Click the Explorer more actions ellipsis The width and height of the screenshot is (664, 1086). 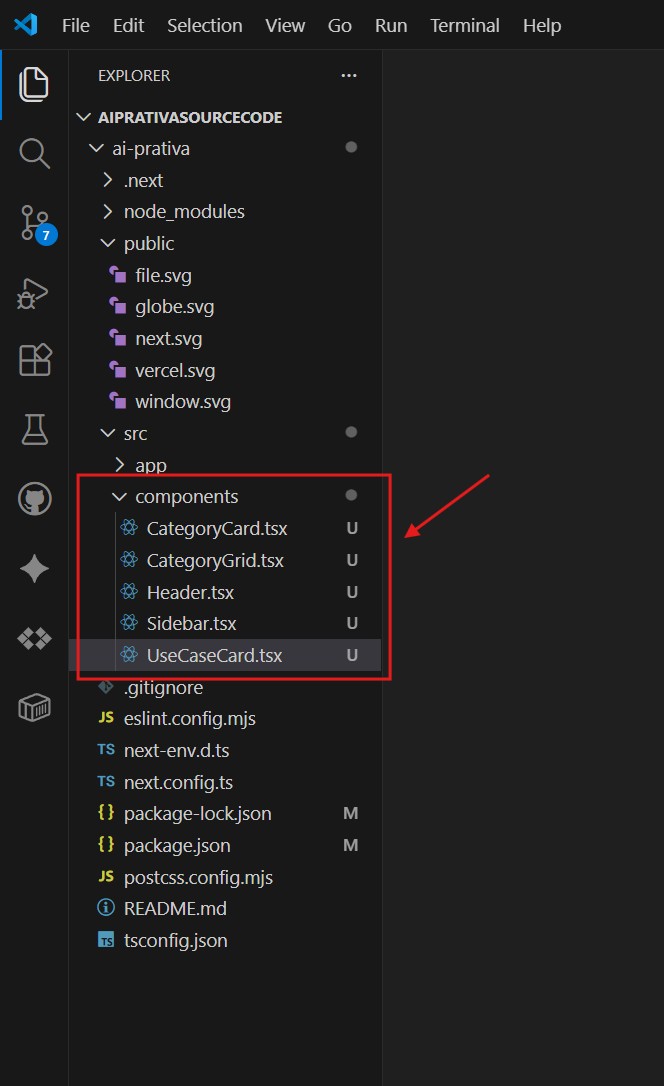(x=348, y=75)
